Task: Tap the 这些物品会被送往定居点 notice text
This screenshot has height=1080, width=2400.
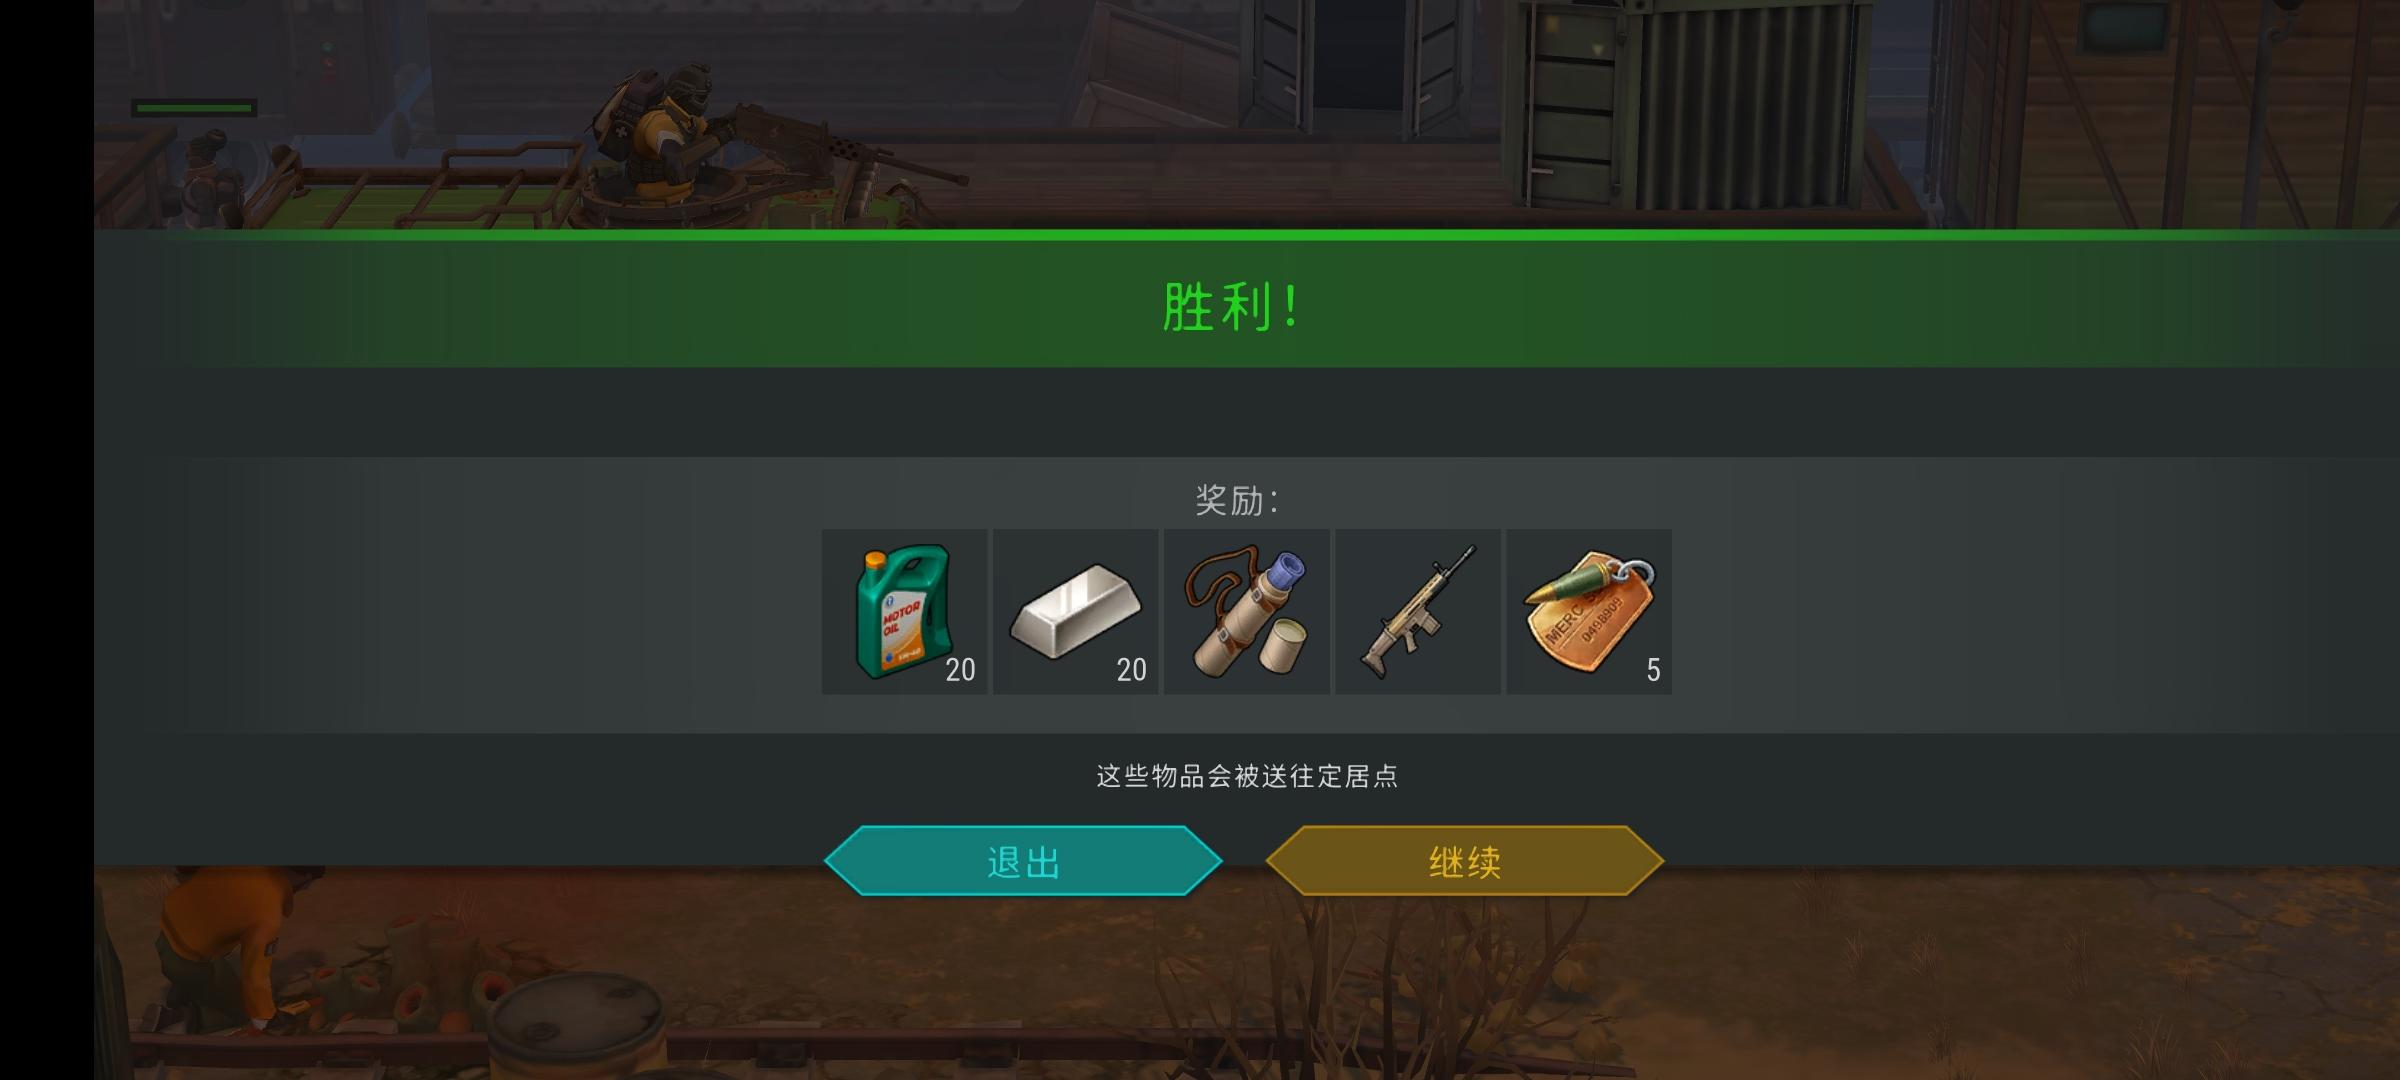Action: click(x=1247, y=776)
